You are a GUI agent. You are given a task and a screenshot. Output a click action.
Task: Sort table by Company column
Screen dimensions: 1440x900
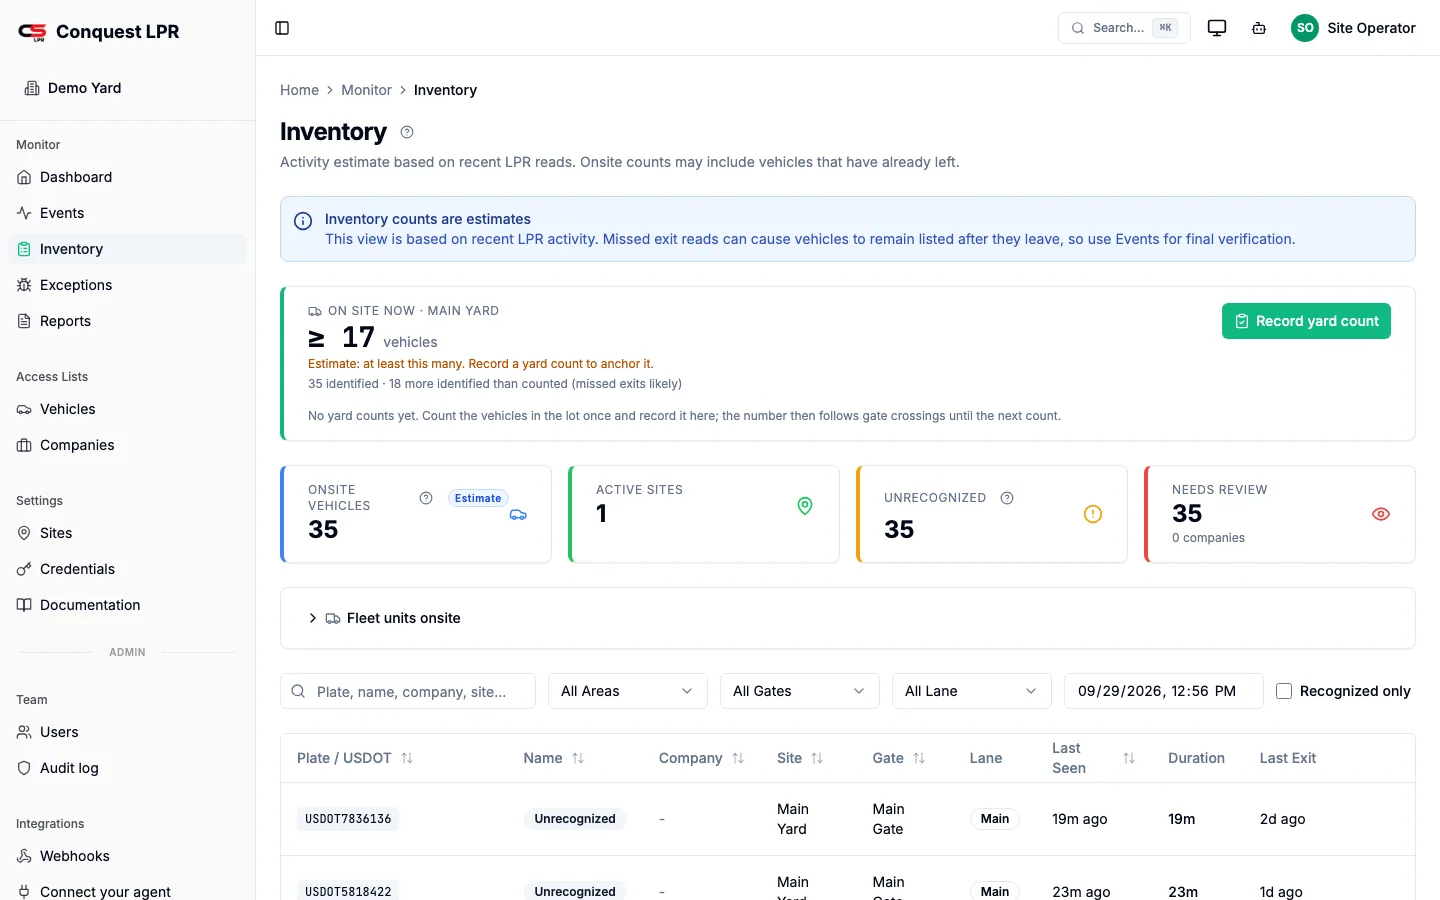pos(738,758)
